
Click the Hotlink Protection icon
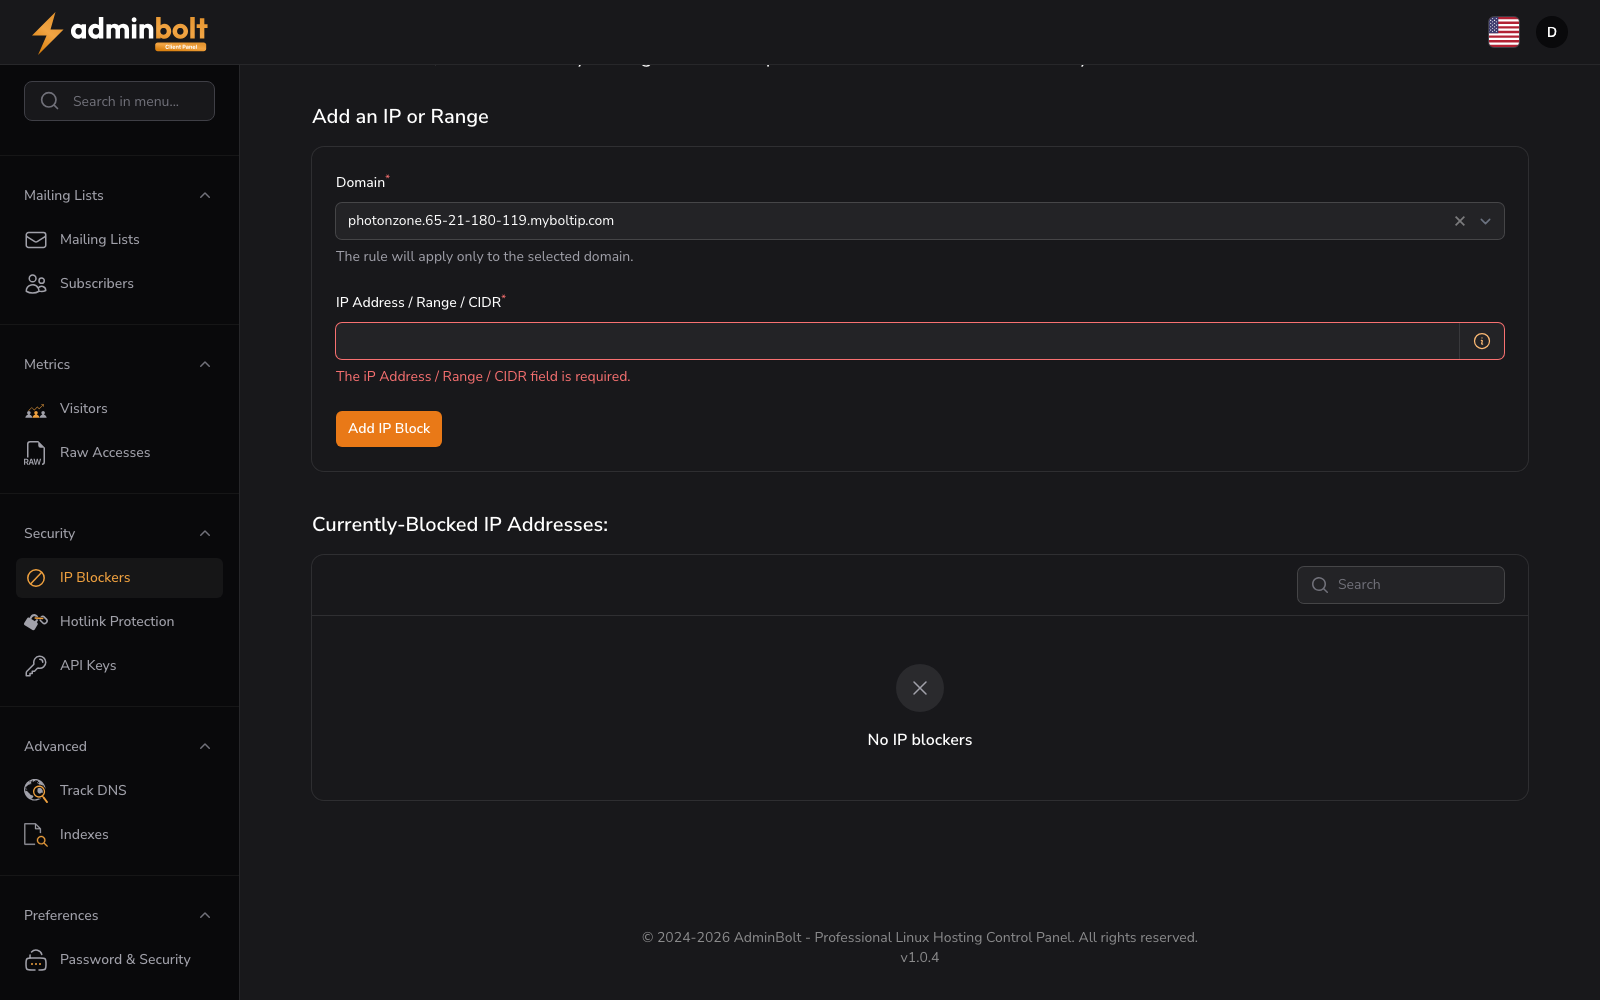point(36,622)
